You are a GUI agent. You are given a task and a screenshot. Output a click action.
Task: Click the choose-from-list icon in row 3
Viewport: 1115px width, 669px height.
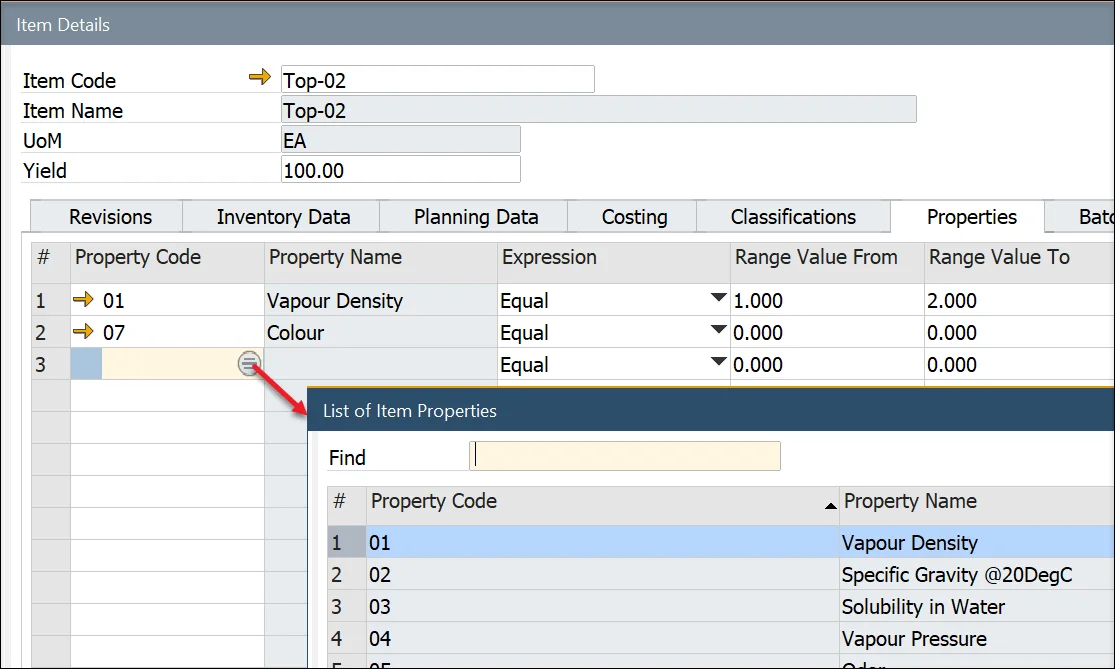tap(249, 364)
